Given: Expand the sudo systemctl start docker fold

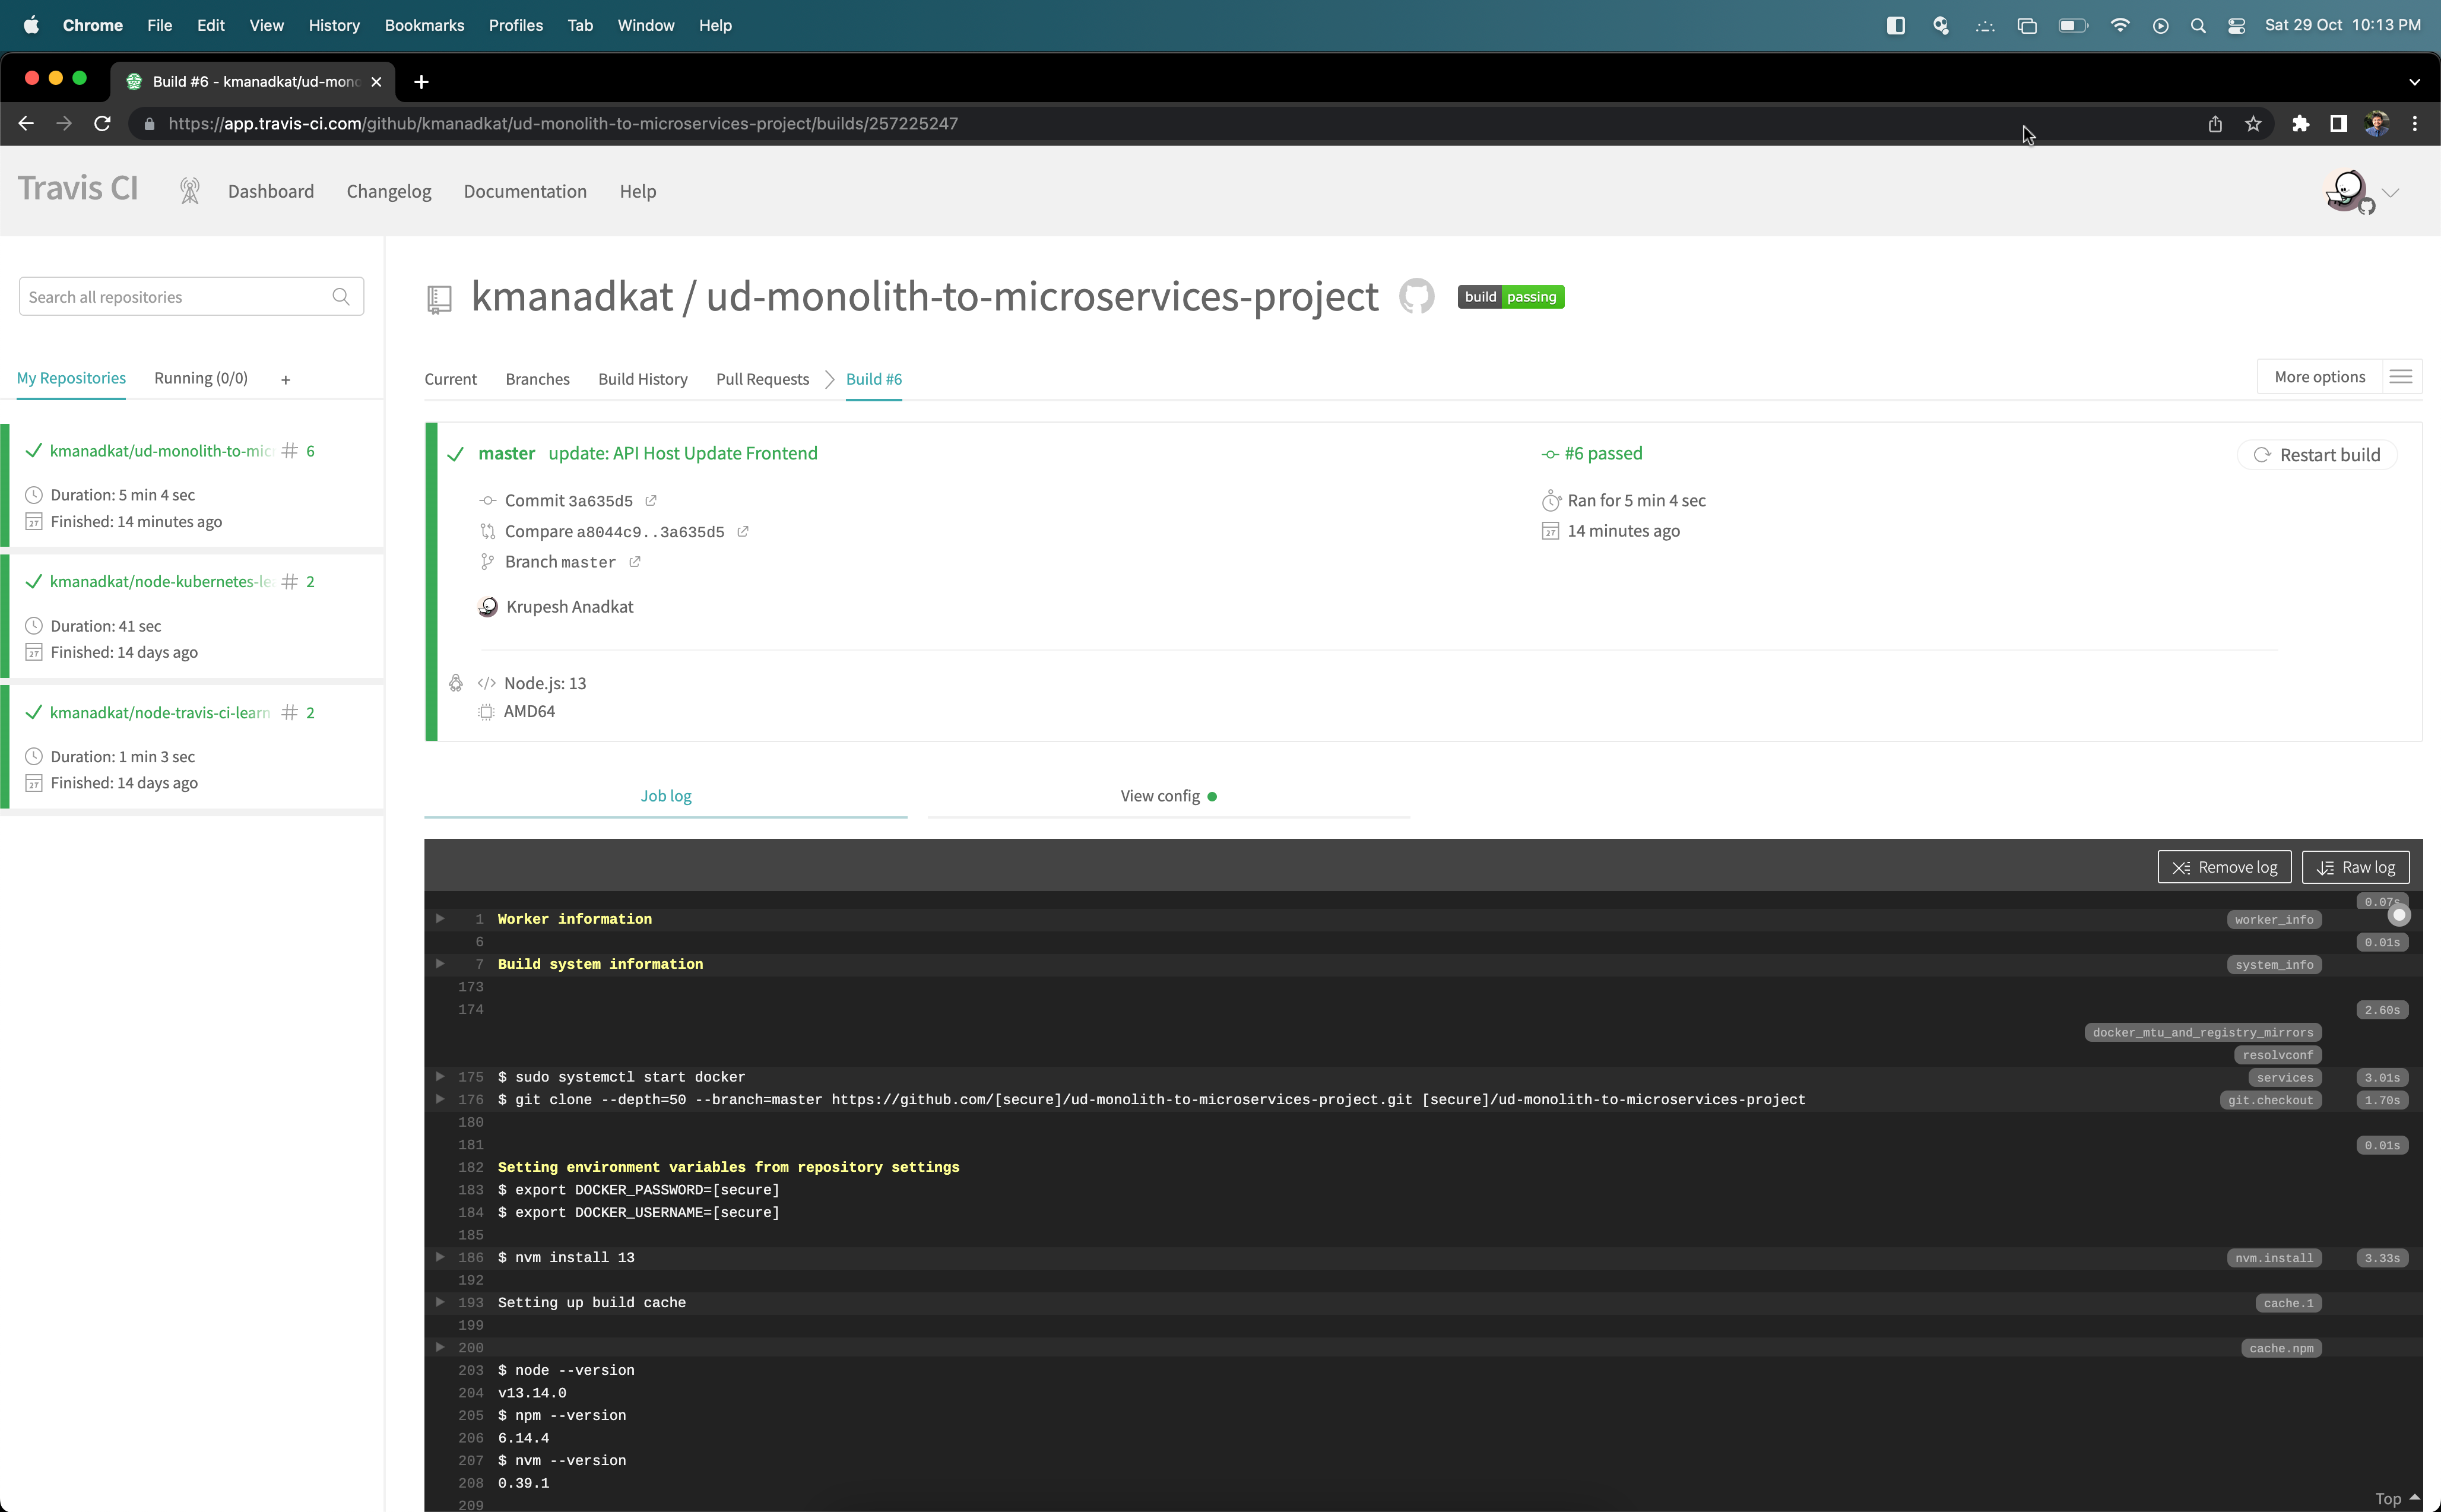Looking at the screenshot, I should click(x=440, y=1076).
